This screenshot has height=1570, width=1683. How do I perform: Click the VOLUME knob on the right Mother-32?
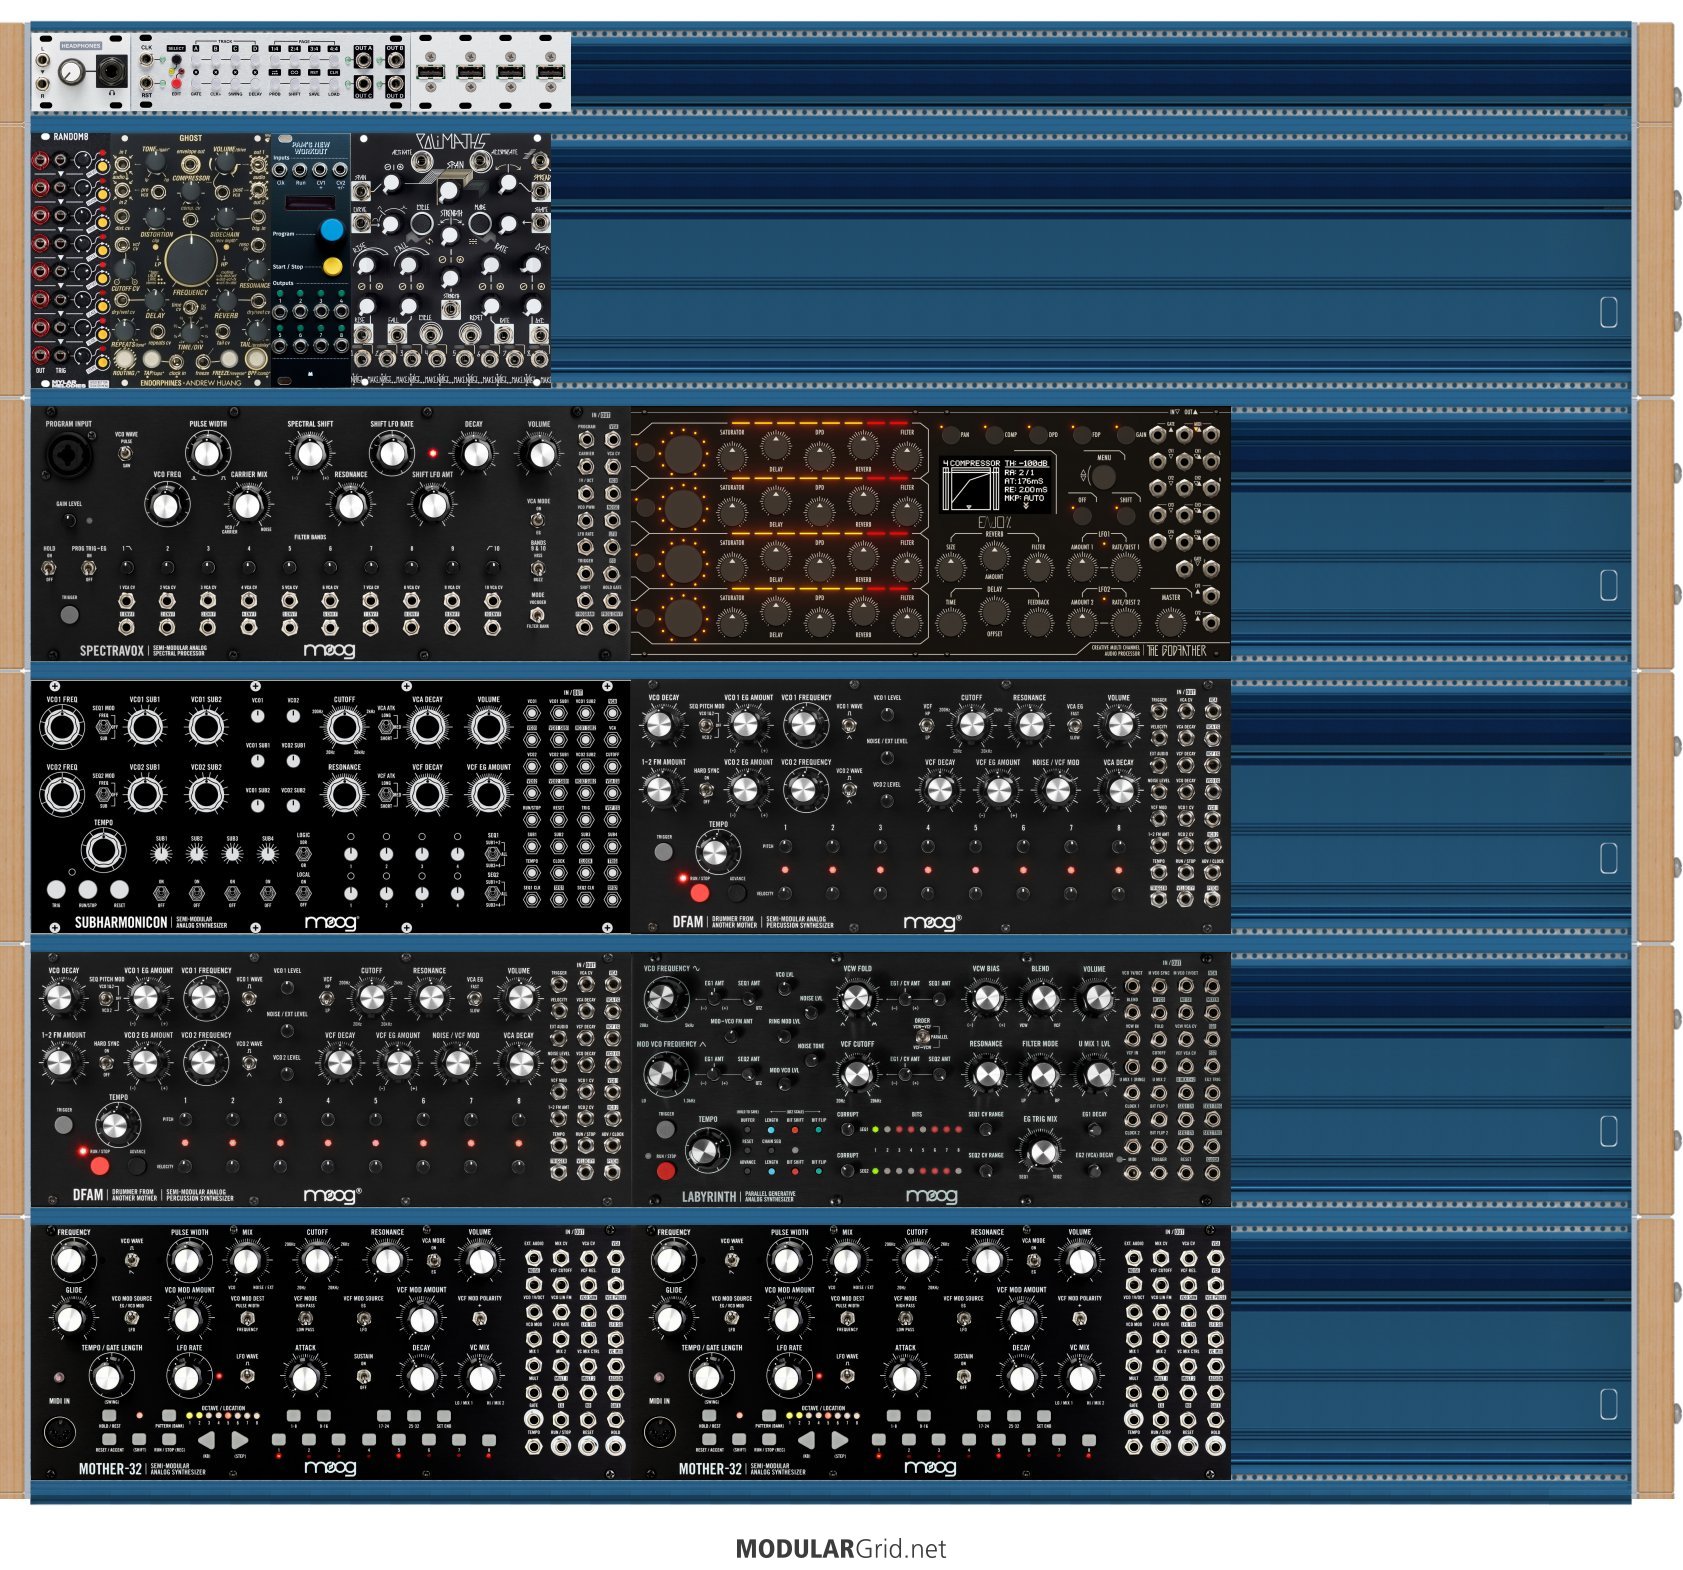(x=1081, y=1262)
